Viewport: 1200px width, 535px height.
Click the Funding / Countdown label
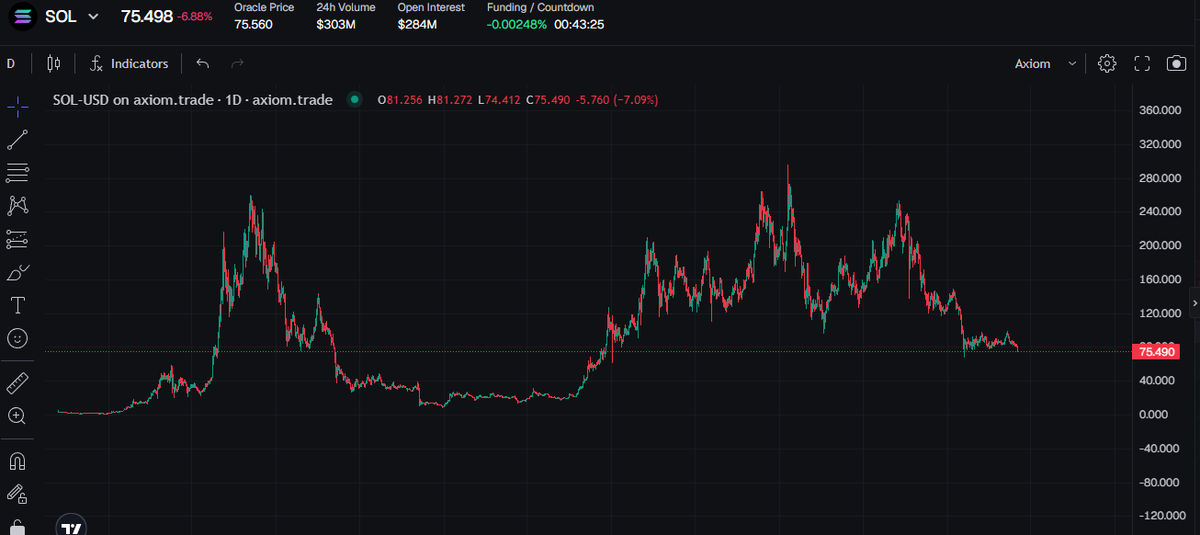(540, 7)
